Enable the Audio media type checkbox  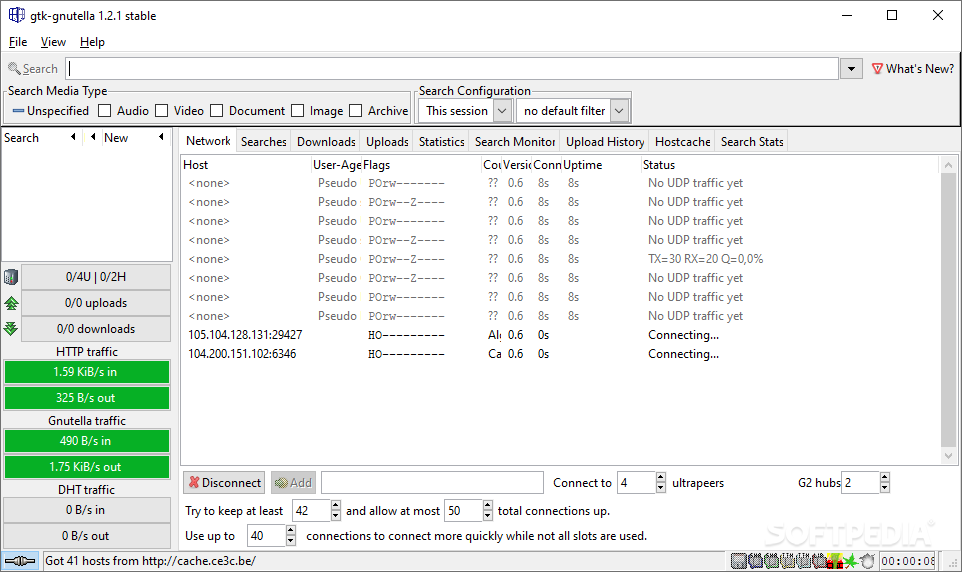[x=105, y=110]
